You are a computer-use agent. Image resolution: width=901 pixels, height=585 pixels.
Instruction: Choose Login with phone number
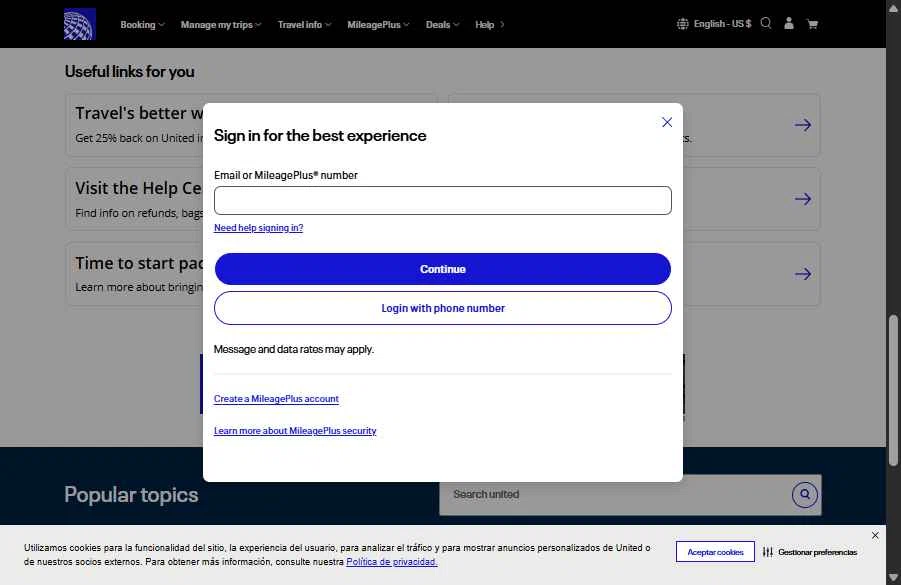click(x=442, y=308)
